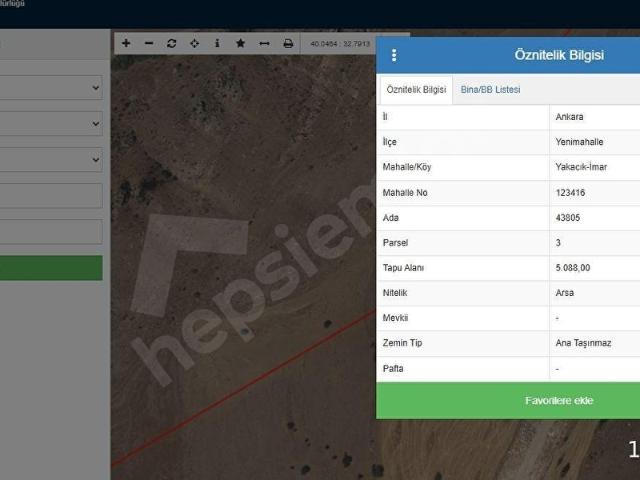Switch to the Bina/BB Listesi tab
640x480 pixels.
[x=490, y=89]
